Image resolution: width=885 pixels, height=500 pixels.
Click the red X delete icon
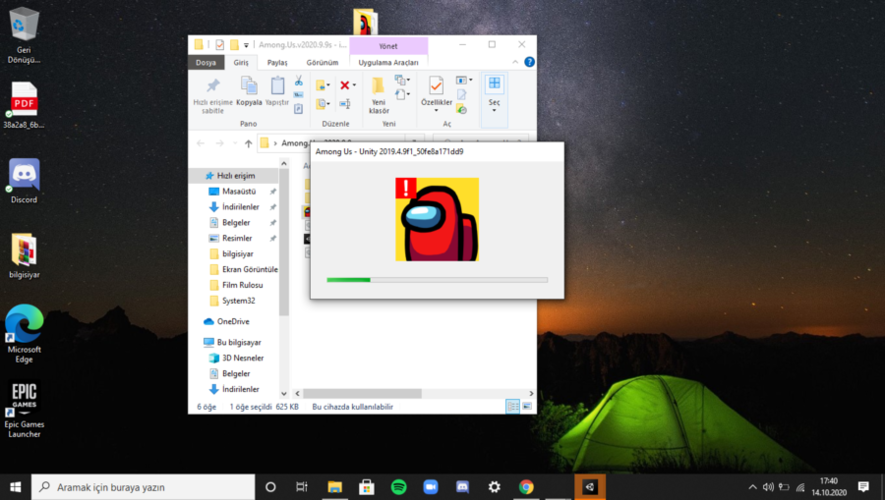[344, 85]
